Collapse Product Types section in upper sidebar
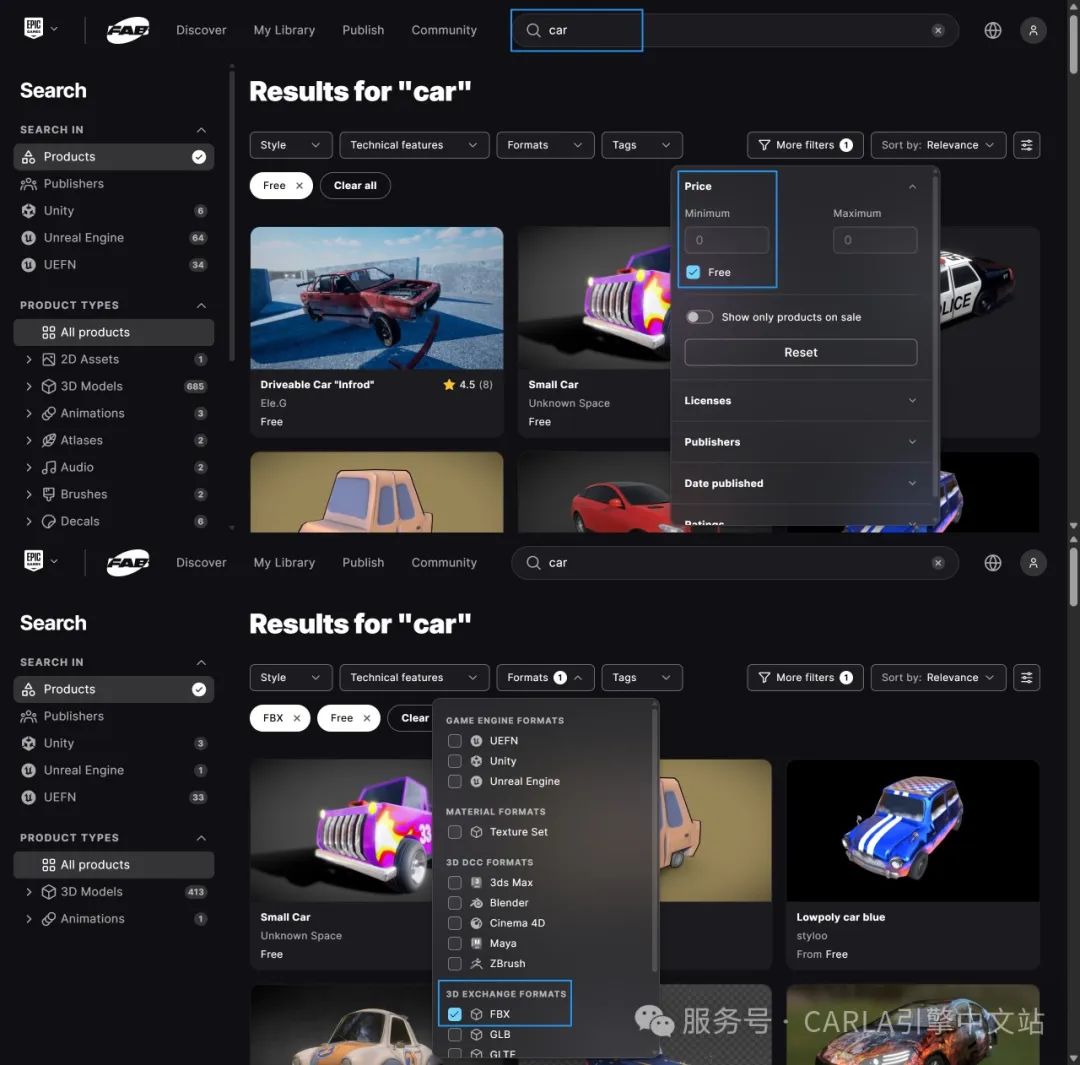The width and height of the screenshot is (1080, 1065). [x=201, y=305]
